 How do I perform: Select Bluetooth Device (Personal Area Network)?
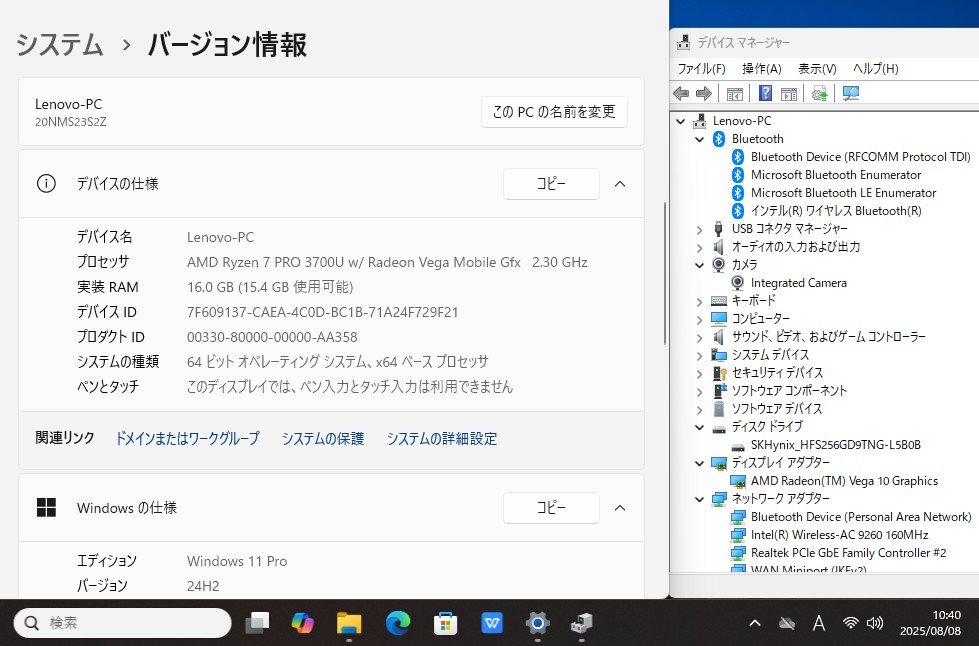[x=861, y=517]
